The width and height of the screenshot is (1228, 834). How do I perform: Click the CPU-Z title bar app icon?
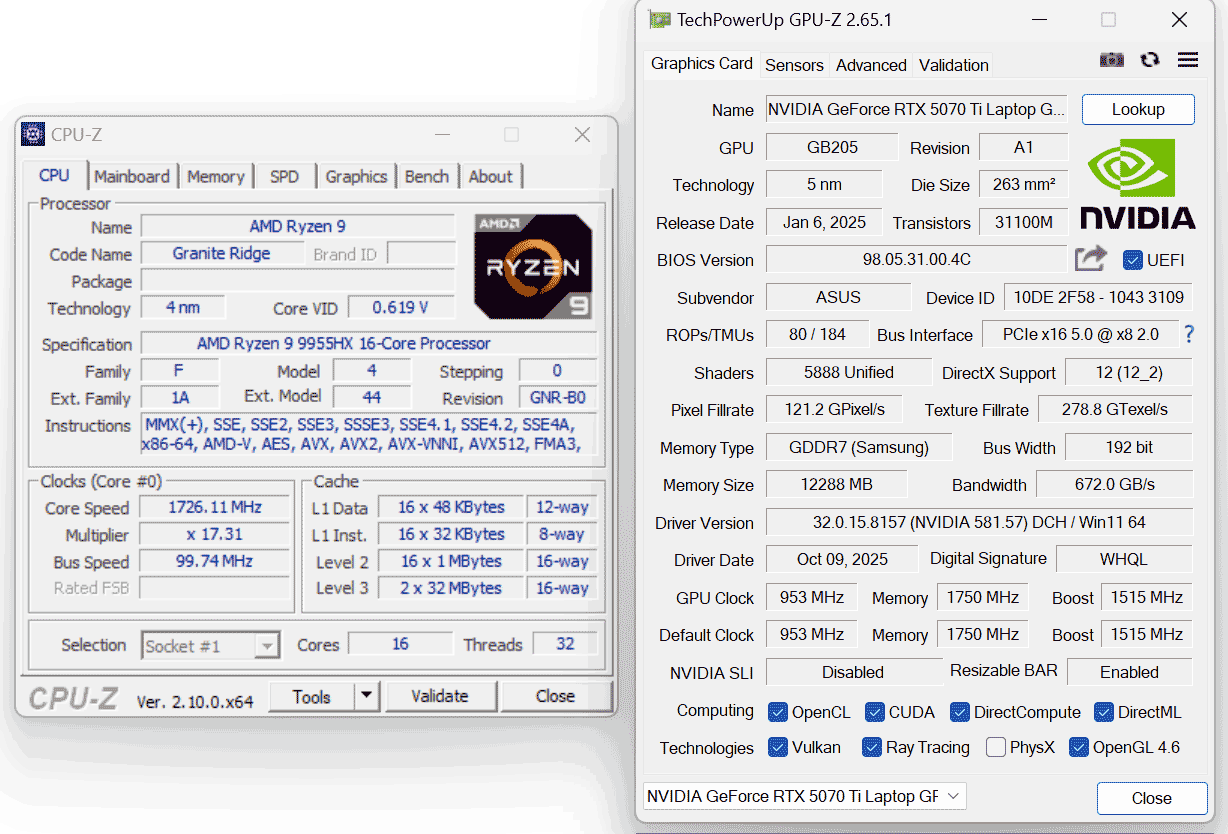[33, 134]
